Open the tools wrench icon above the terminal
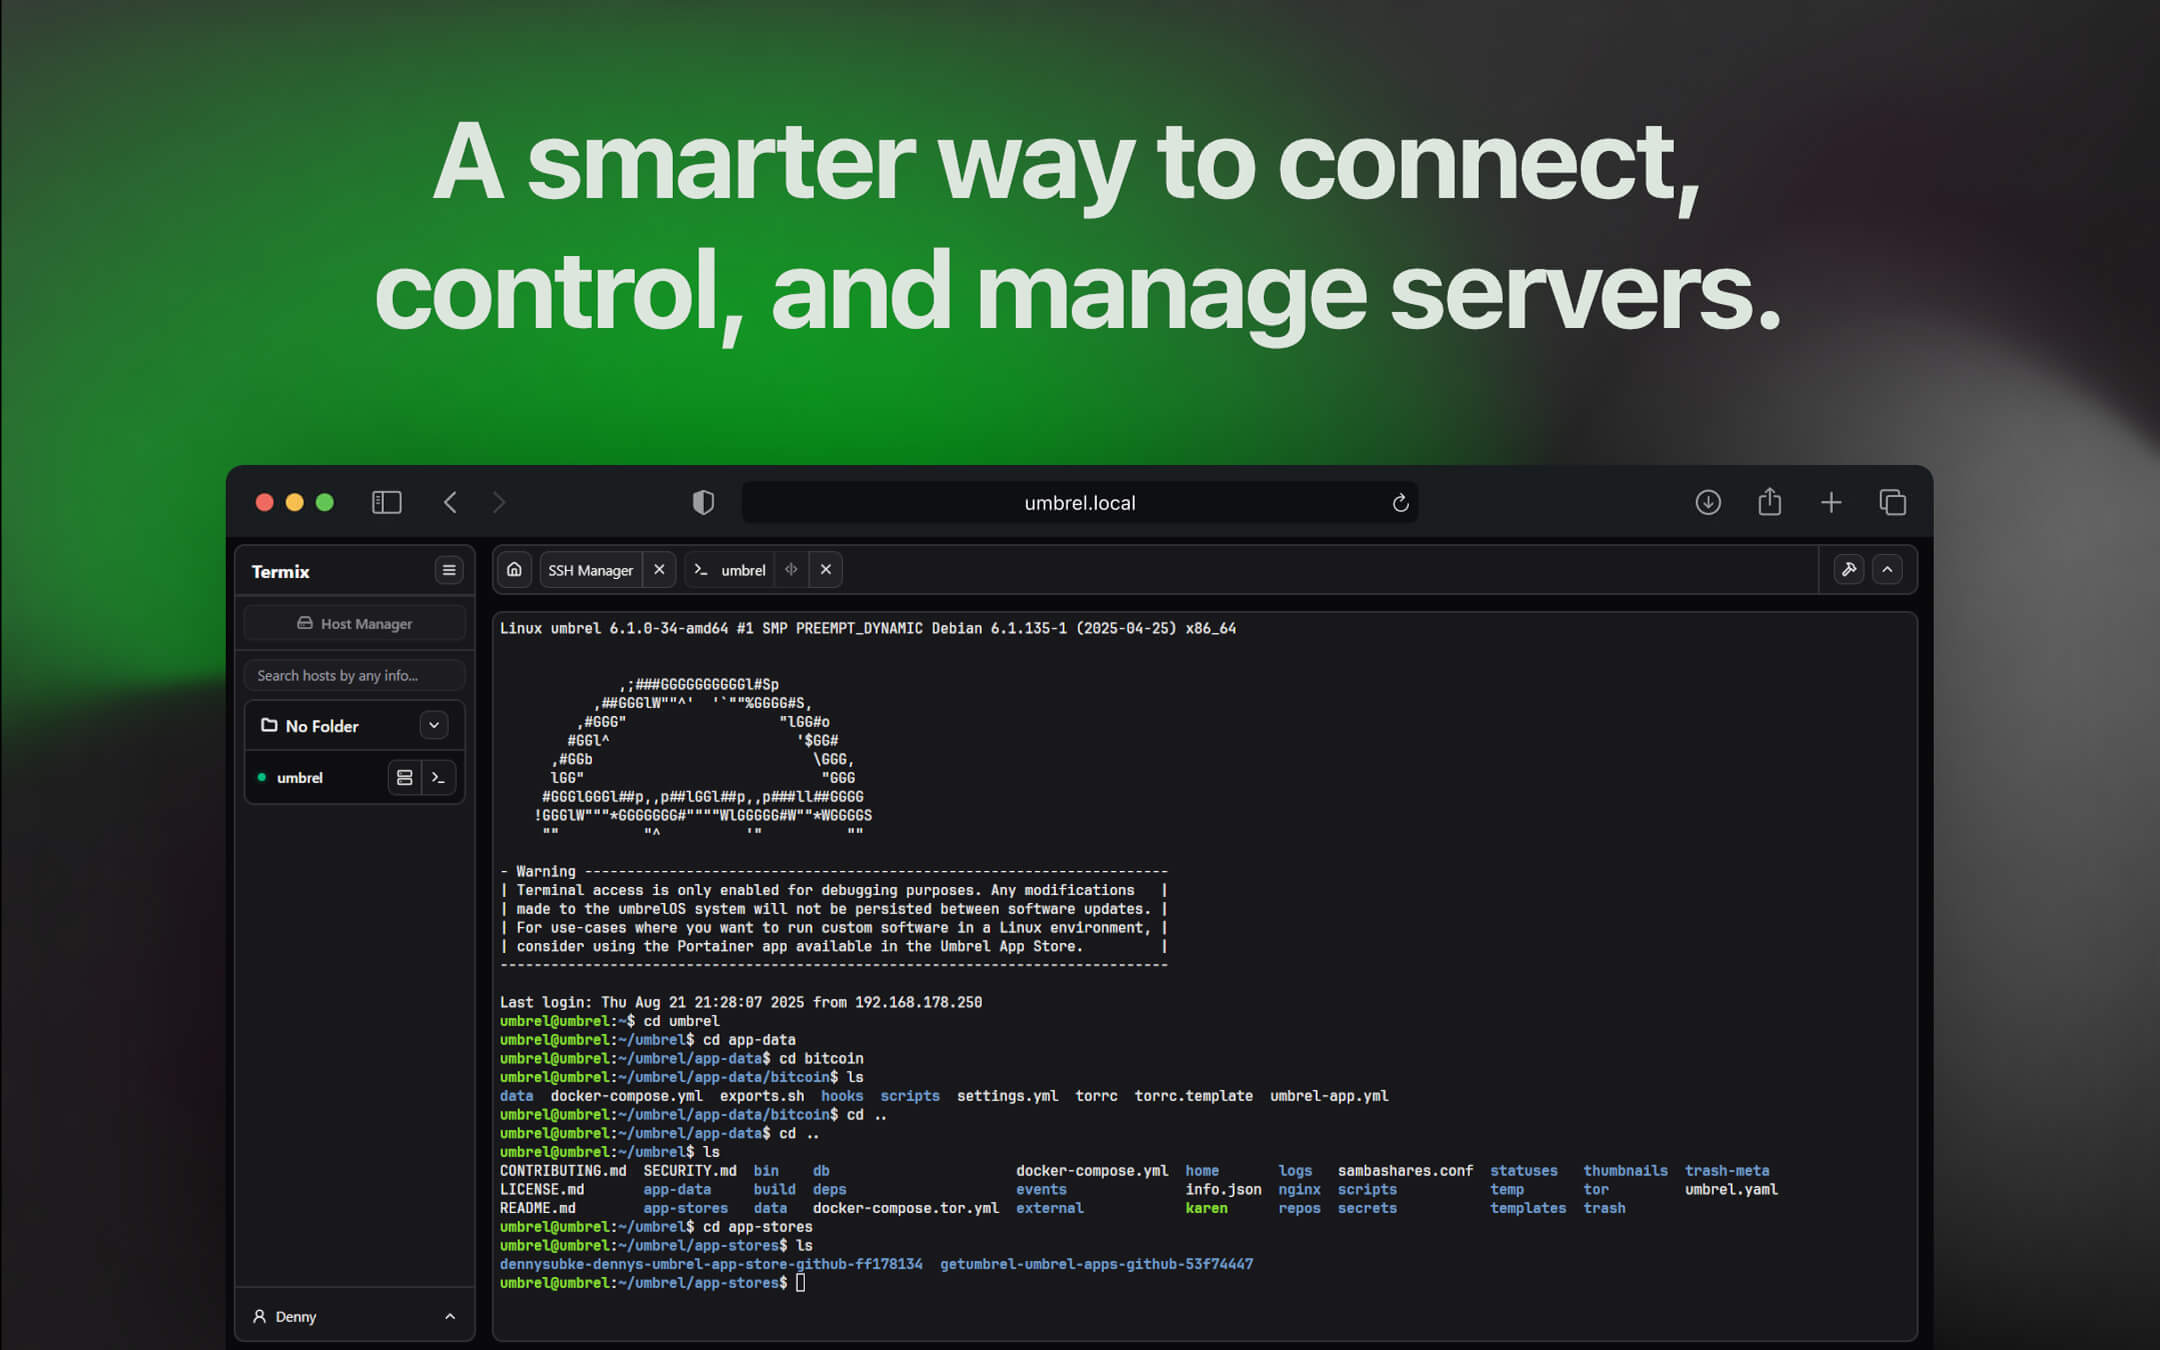The image size is (2160, 1350). click(x=1846, y=569)
